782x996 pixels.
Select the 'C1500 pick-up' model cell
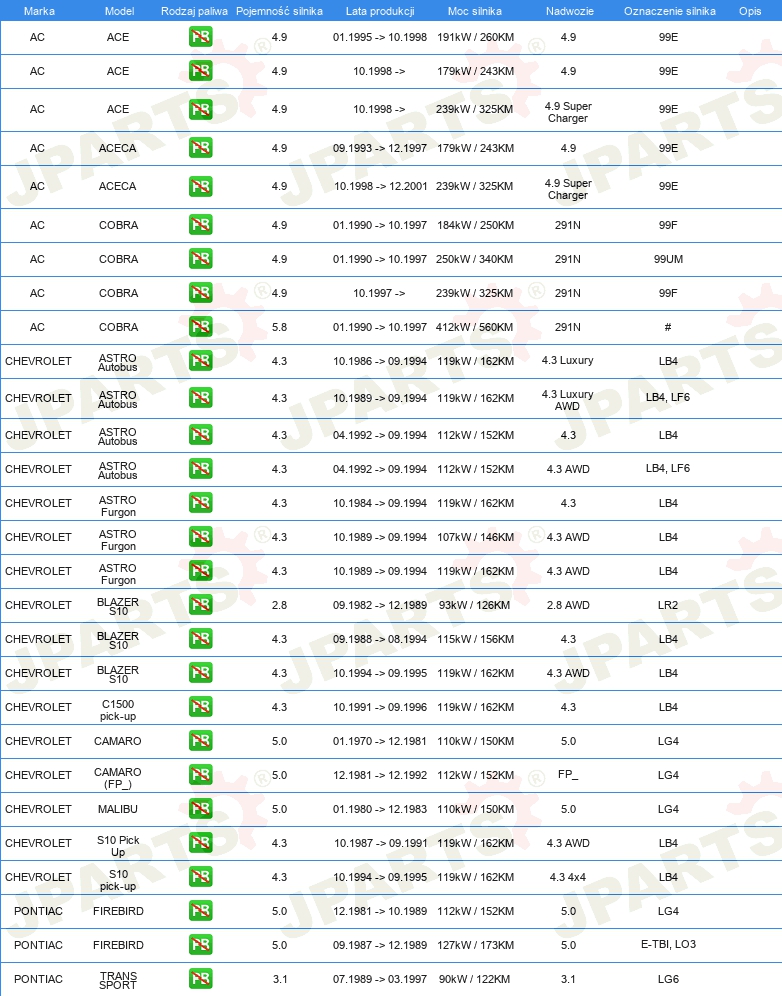[x=118, y=710]
